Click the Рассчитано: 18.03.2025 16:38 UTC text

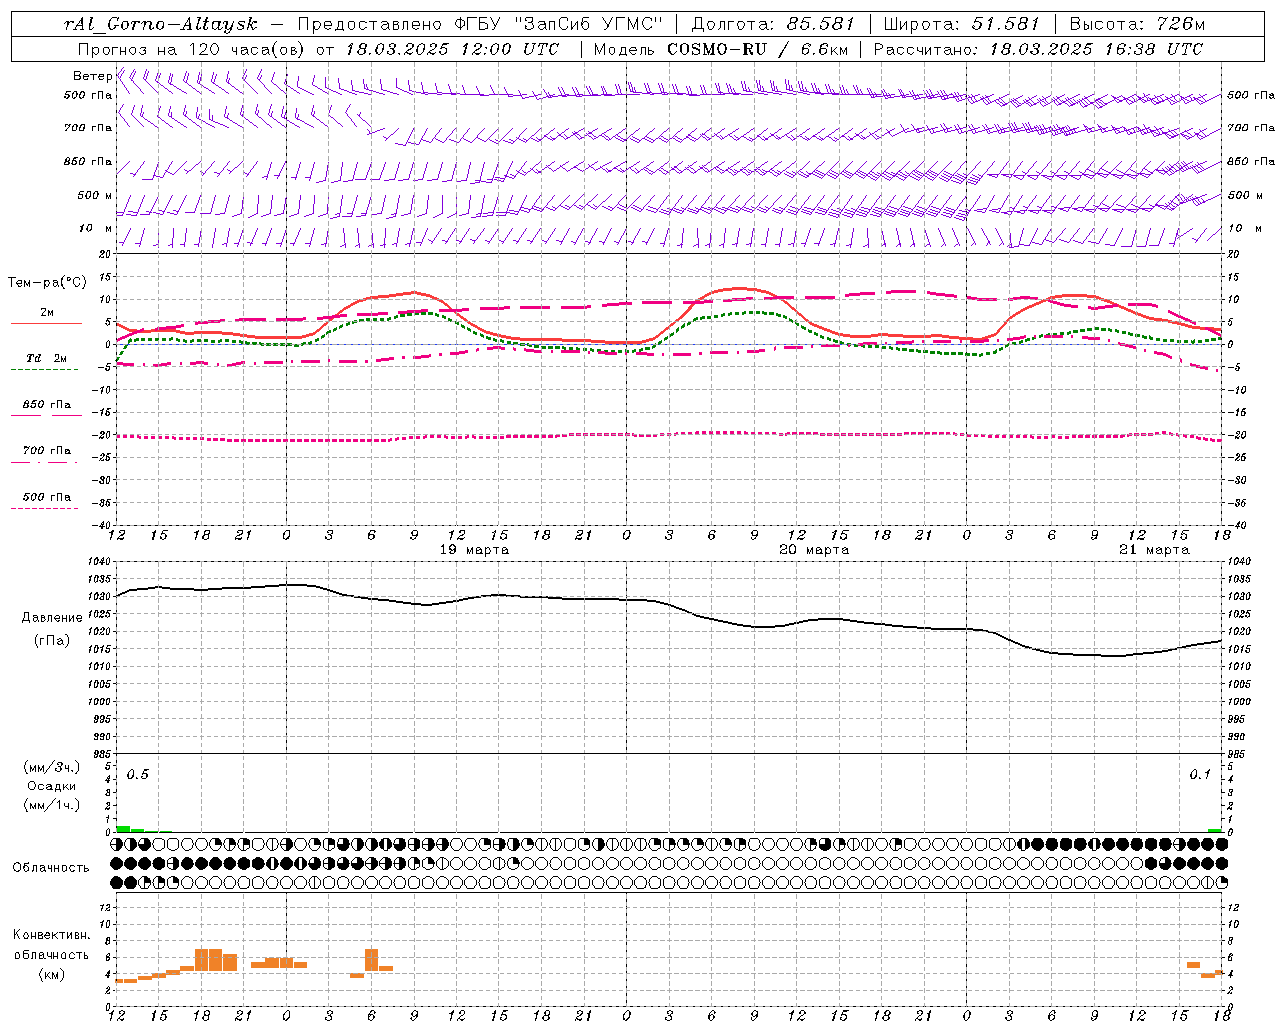pyautogui.click(x=1038, y=49)
